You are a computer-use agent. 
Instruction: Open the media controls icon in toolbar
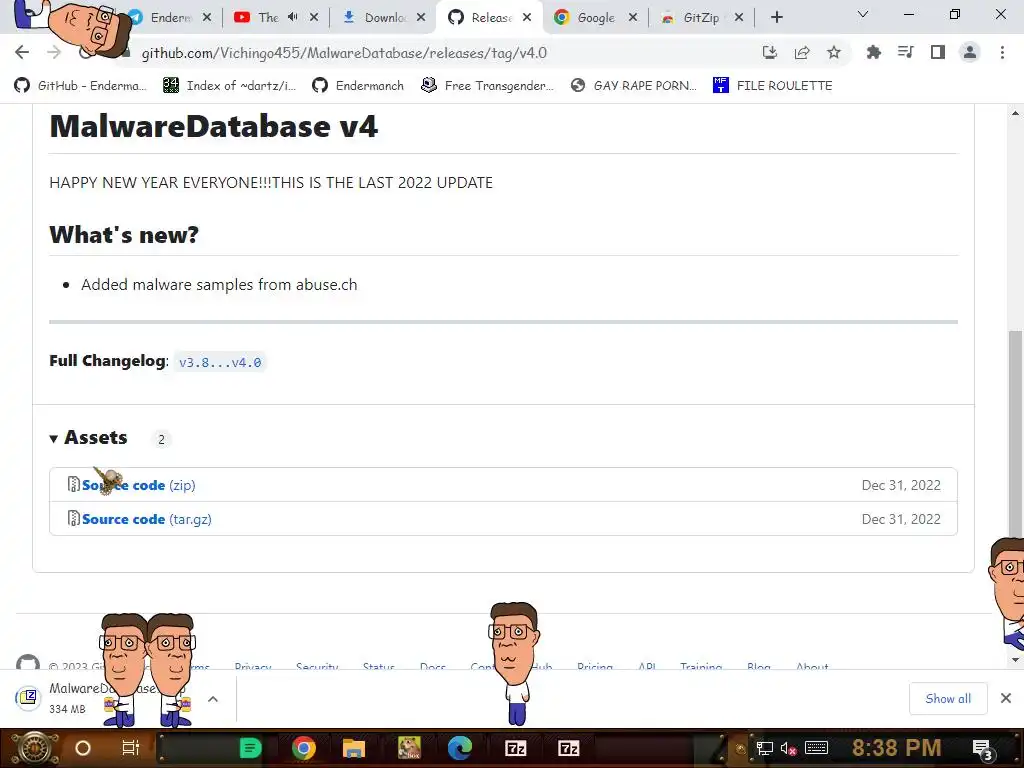pos(906,52)
